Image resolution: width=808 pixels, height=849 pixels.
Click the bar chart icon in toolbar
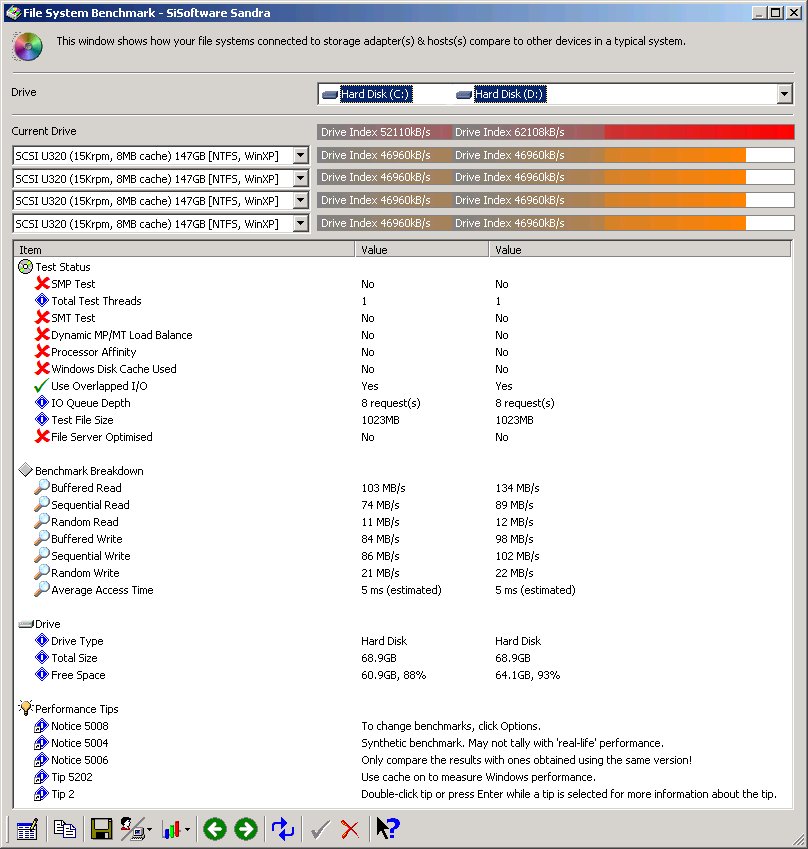pos(171,829)
